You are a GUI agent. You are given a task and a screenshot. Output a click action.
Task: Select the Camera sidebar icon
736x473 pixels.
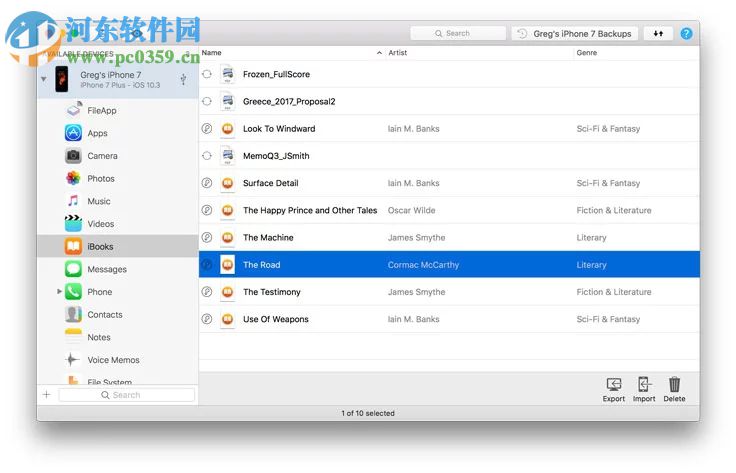coord(73,156)
